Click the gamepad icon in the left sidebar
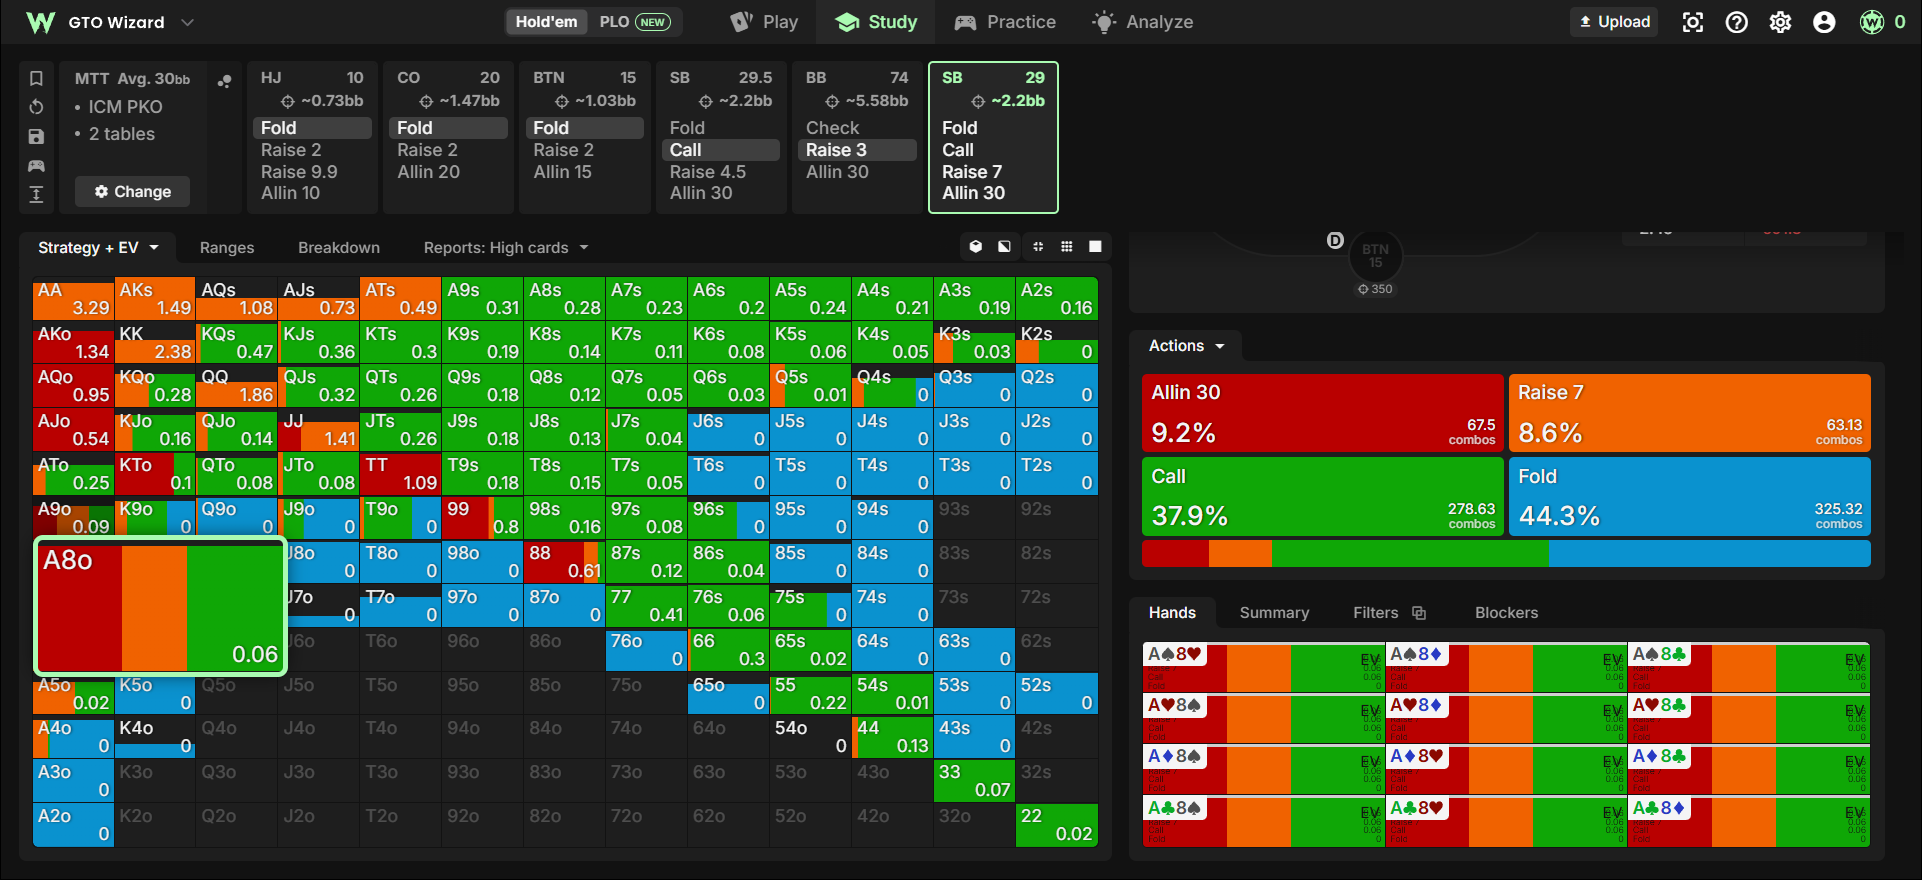The width and height of the screenshot is (1922, 880). 36,165
